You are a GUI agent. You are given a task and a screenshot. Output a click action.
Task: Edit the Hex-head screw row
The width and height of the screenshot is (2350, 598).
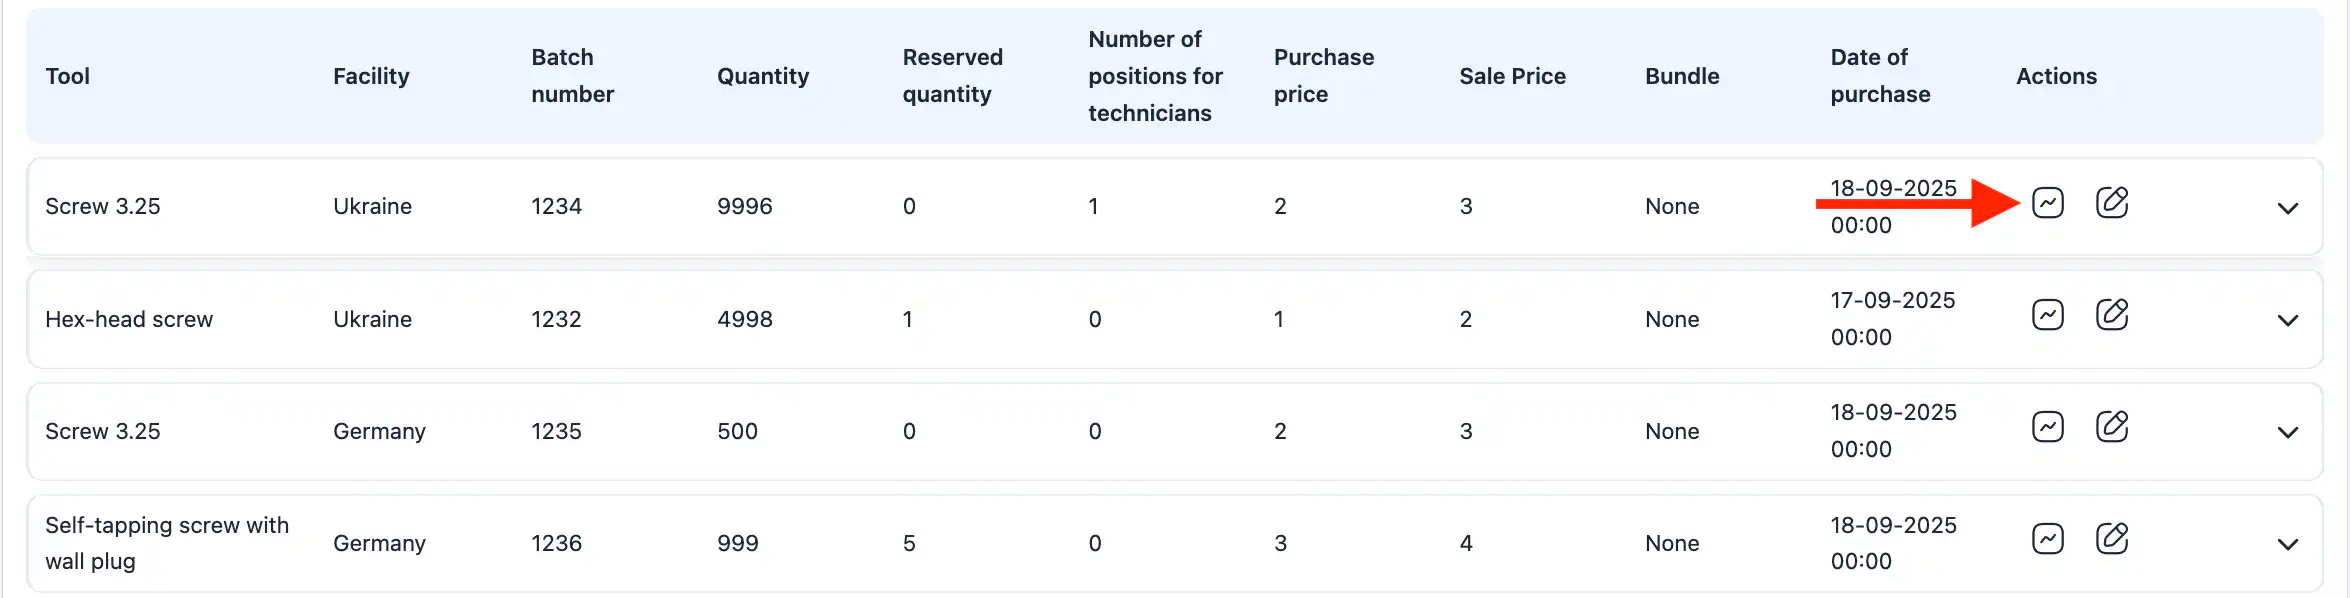coord(2111,315)
